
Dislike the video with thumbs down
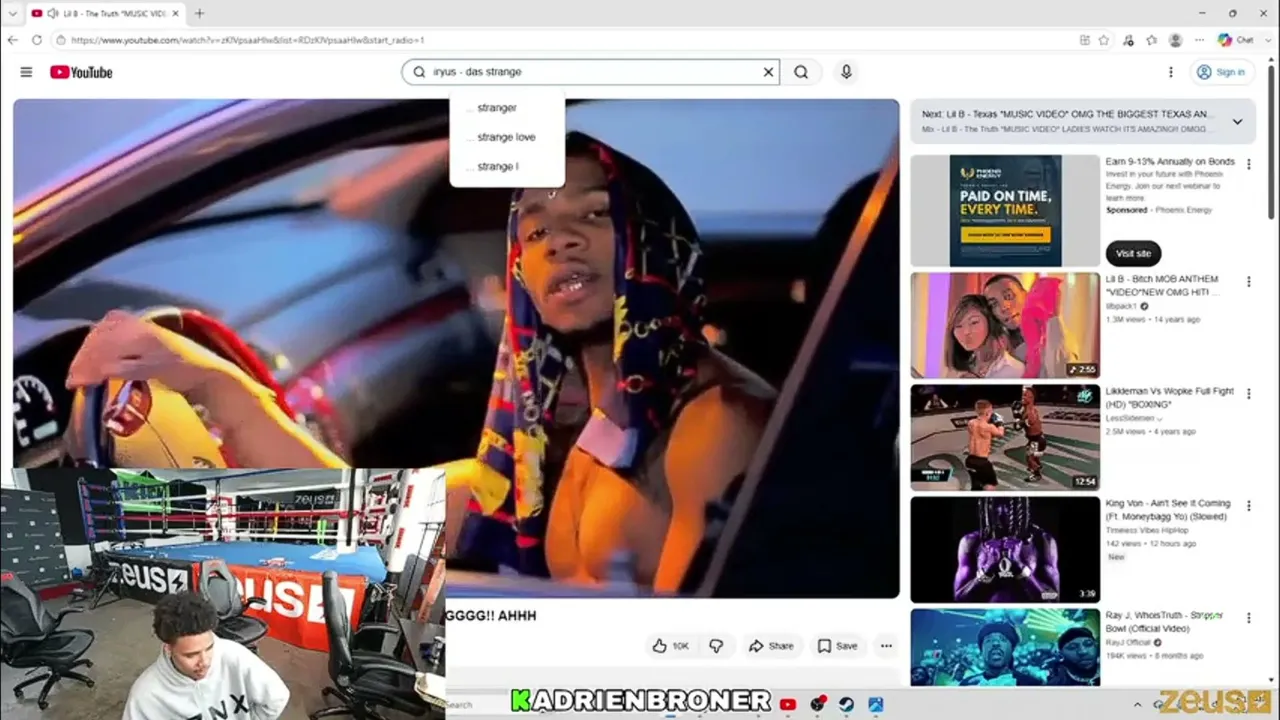click(716, 646)
